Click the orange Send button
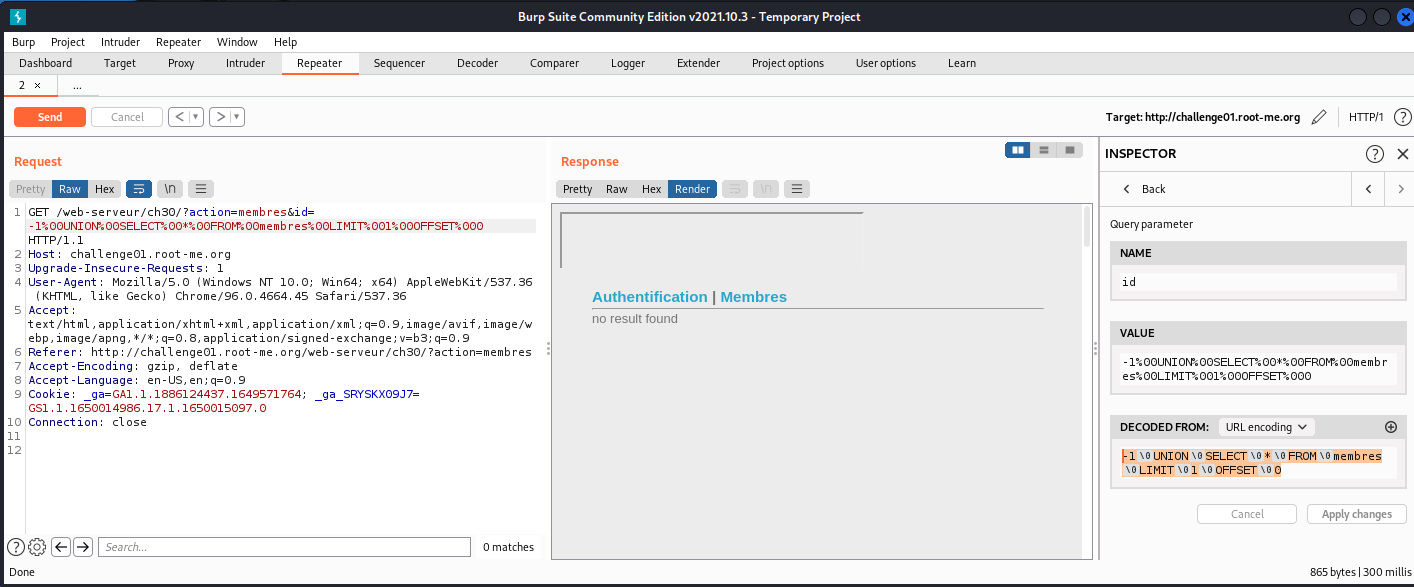Screen dimensions: 1414x587 (x=50, y=117)
